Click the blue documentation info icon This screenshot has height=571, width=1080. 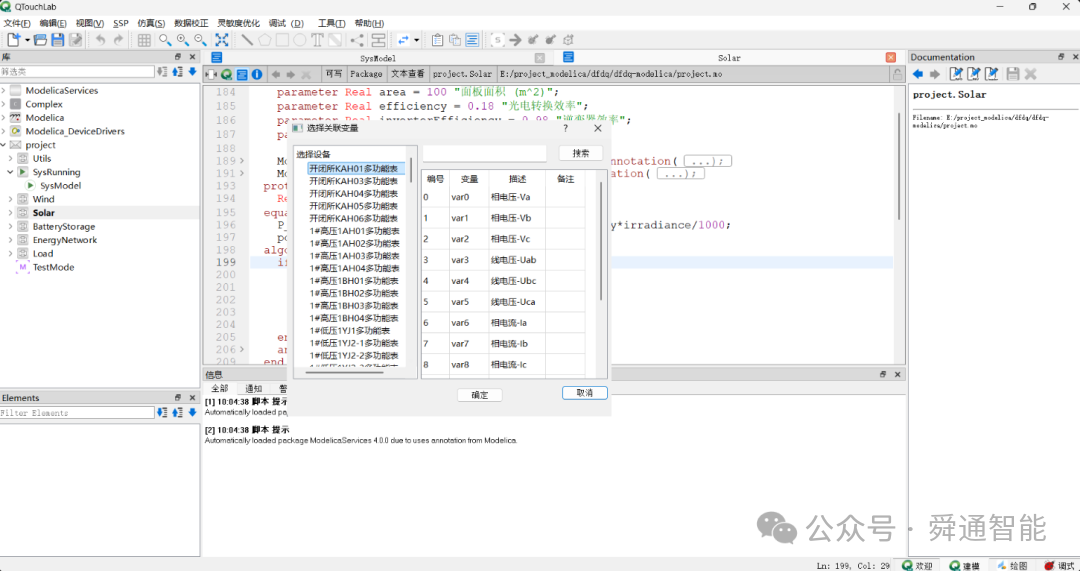(256, 74)
